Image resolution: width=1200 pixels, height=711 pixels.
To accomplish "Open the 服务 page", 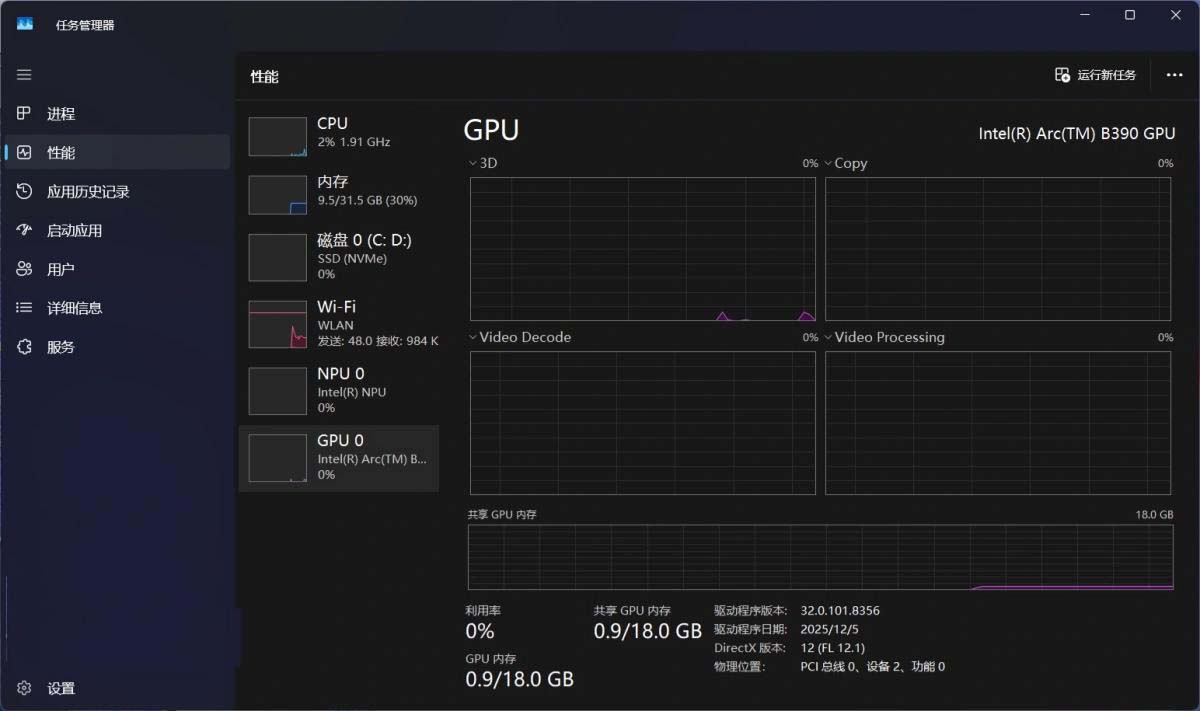I will tap(118, 347).
